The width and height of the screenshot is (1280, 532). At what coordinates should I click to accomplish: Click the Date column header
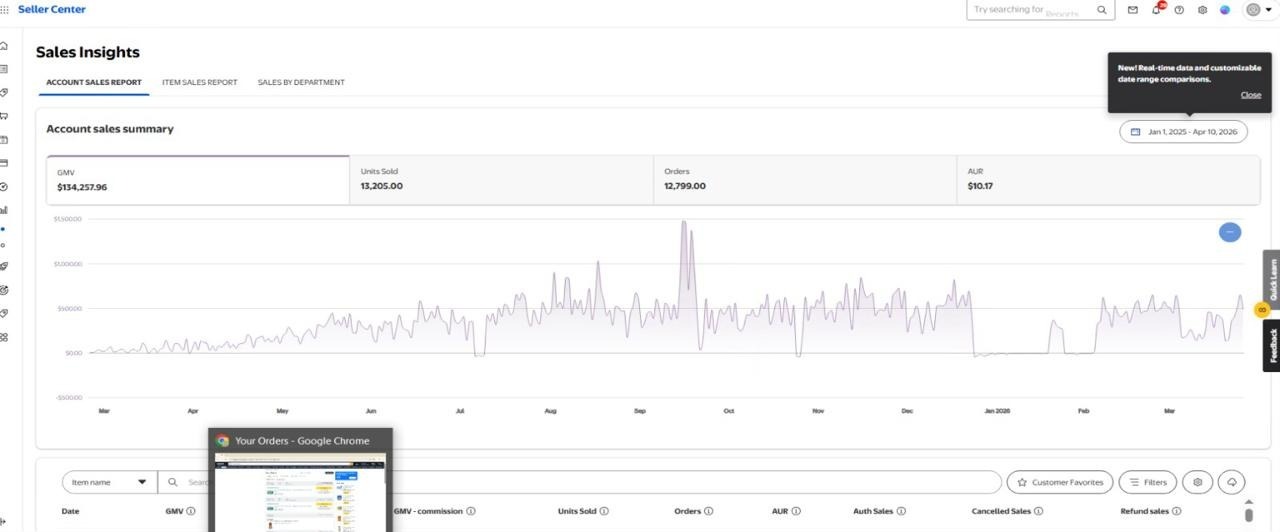(x=70, y=511)
